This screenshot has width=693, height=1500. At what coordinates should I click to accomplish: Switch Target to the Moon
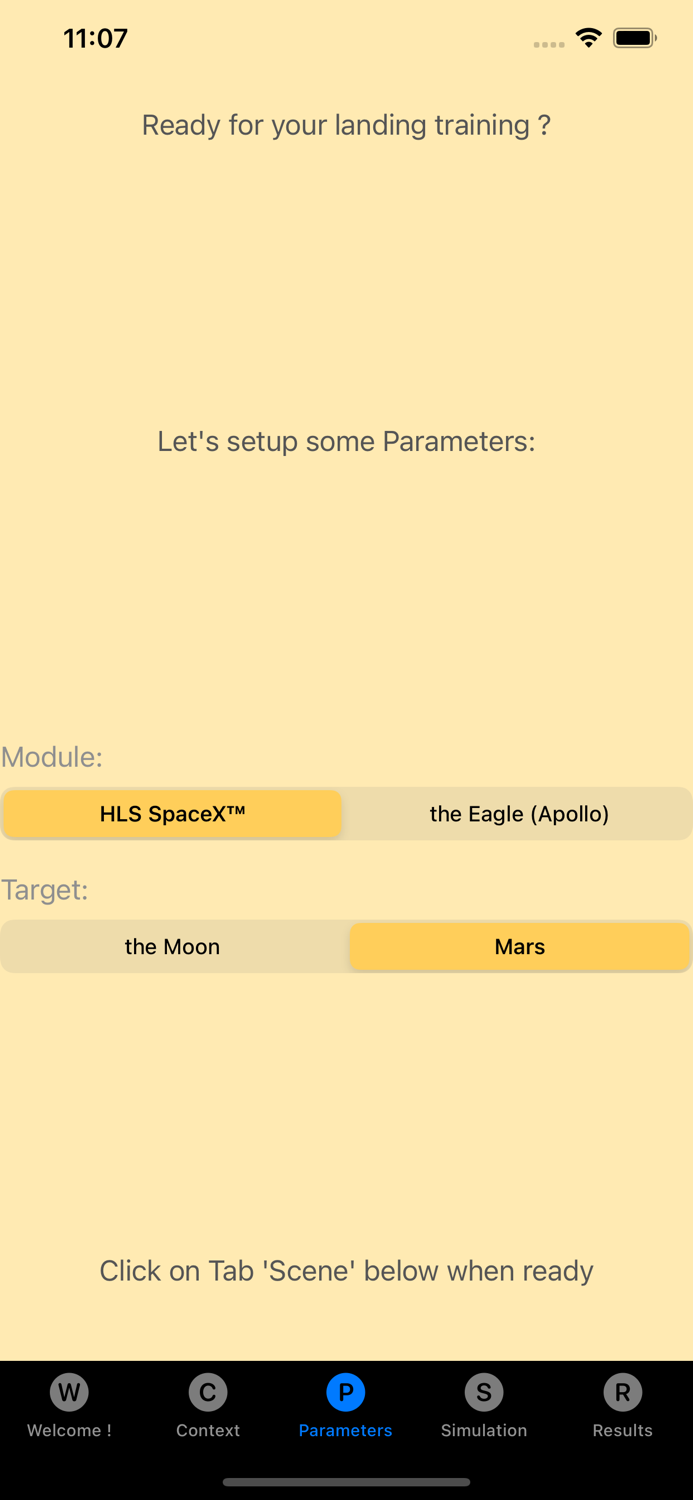(x=172, y=946)
